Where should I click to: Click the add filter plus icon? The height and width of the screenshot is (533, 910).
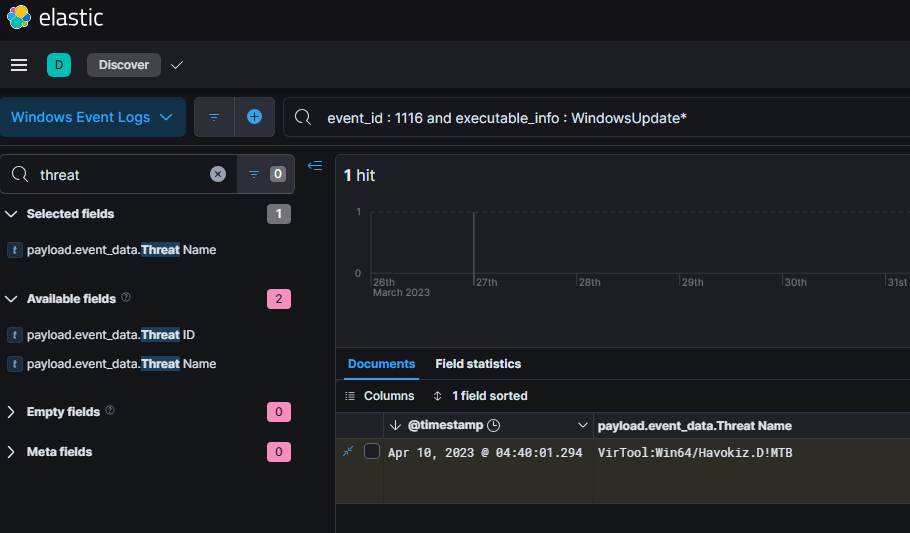point(254,117)
